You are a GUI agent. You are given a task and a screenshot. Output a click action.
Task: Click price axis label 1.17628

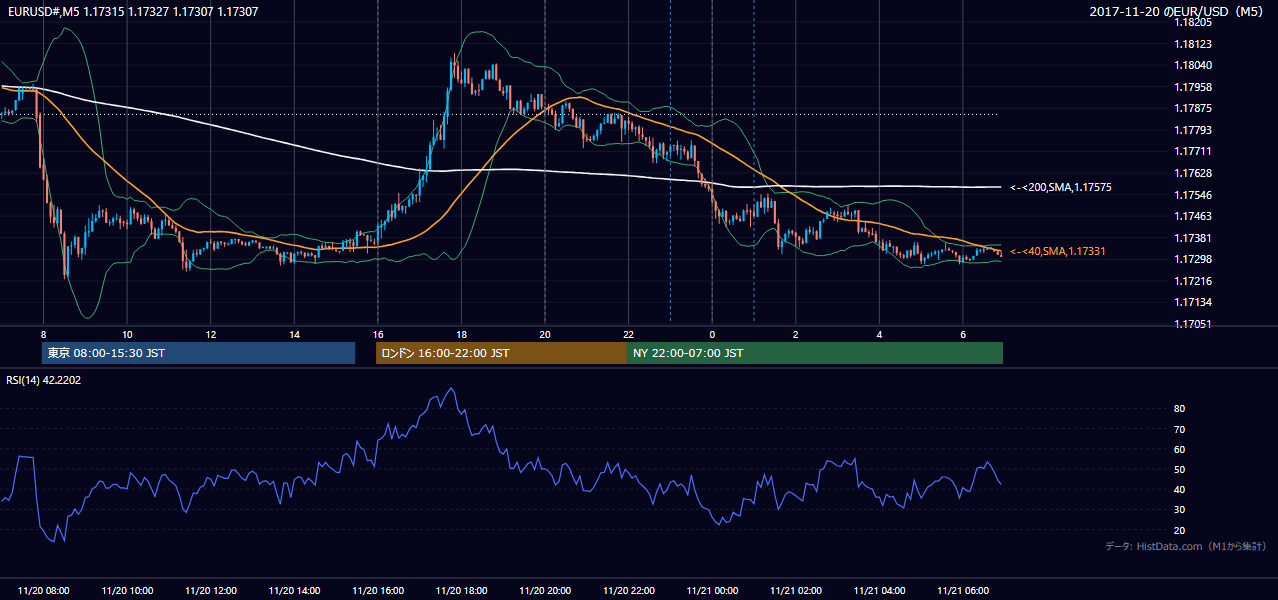click(1192, 173)
